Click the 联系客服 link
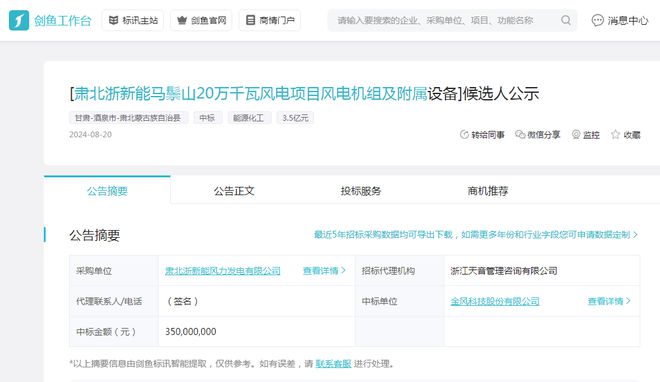This screenshot has height=382, width=660. 333,363
